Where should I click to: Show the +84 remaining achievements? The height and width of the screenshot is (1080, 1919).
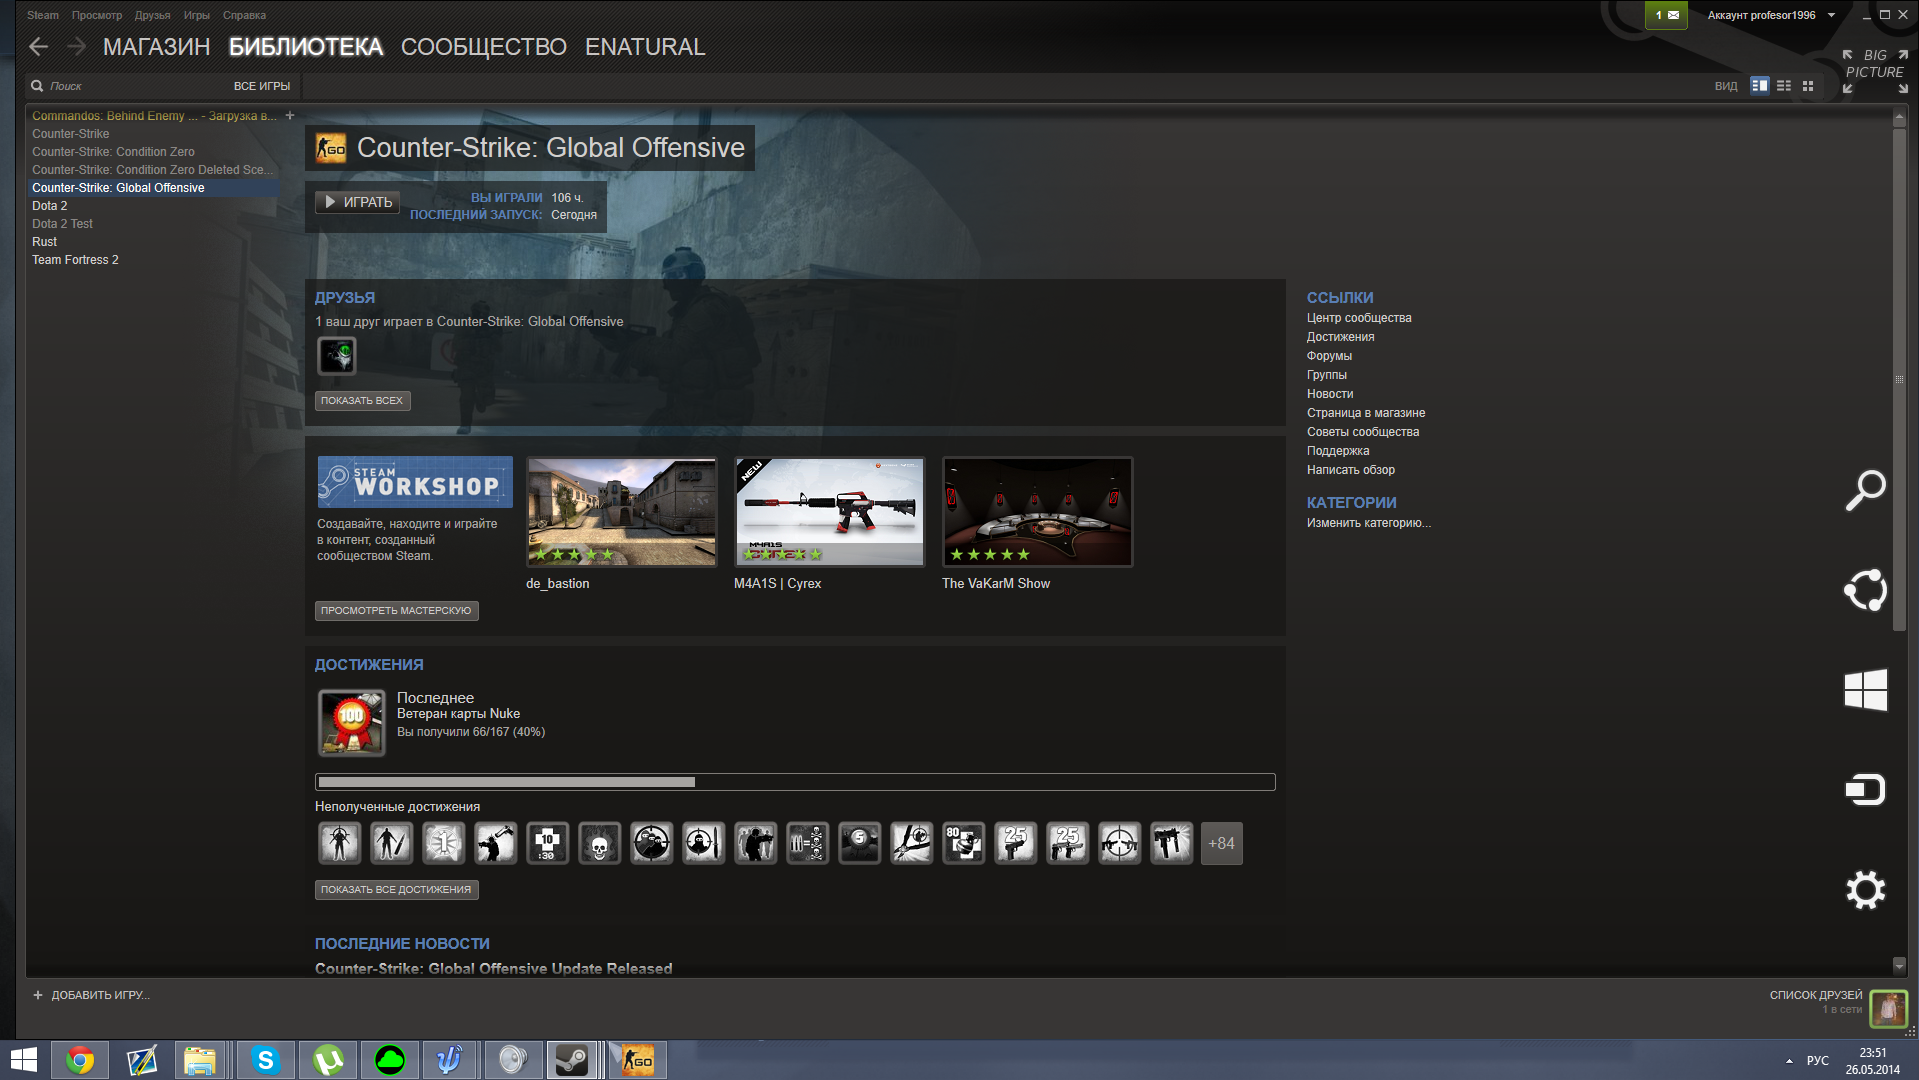coord(1221,843)
